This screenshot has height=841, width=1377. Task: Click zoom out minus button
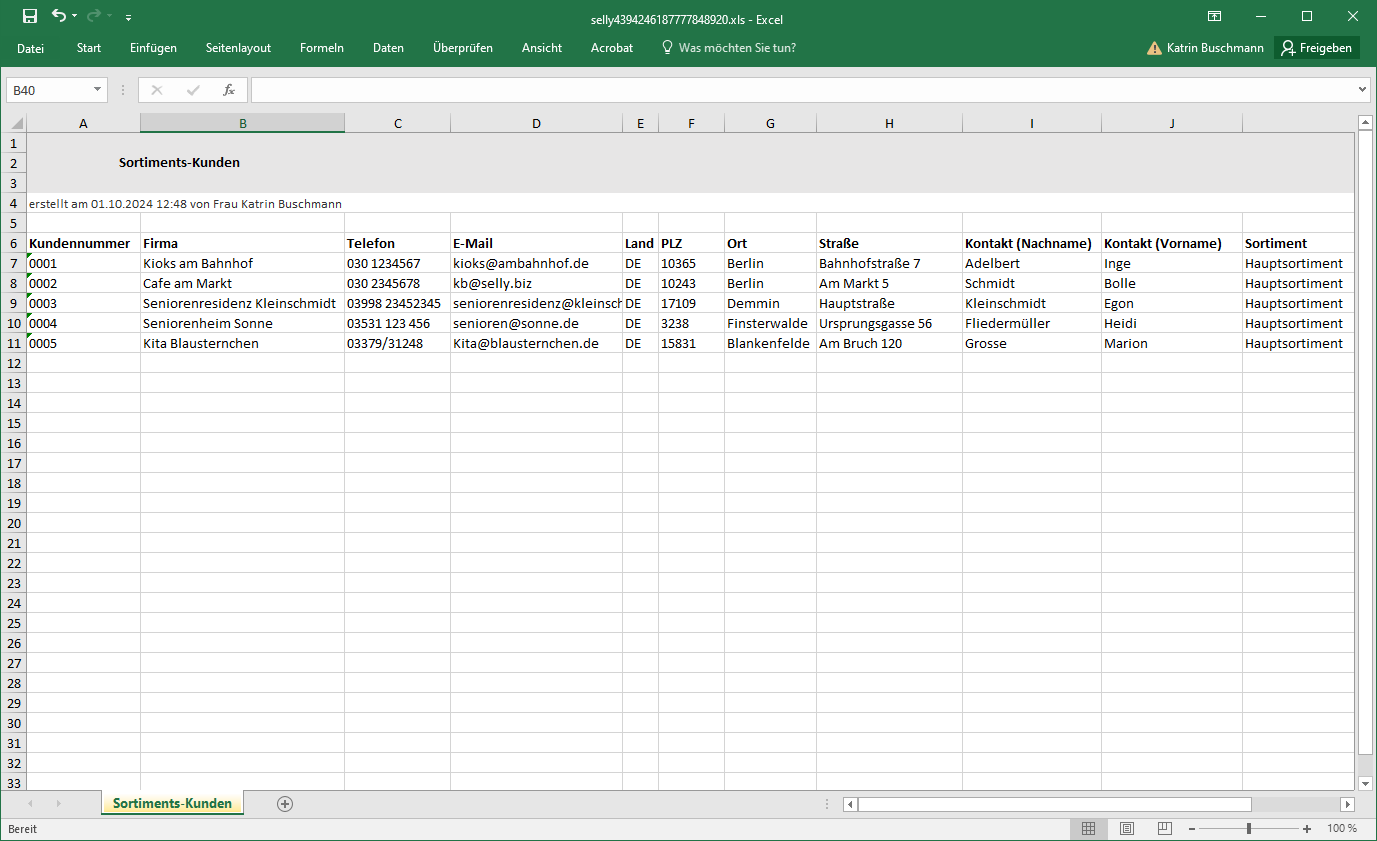(1192, 828)
